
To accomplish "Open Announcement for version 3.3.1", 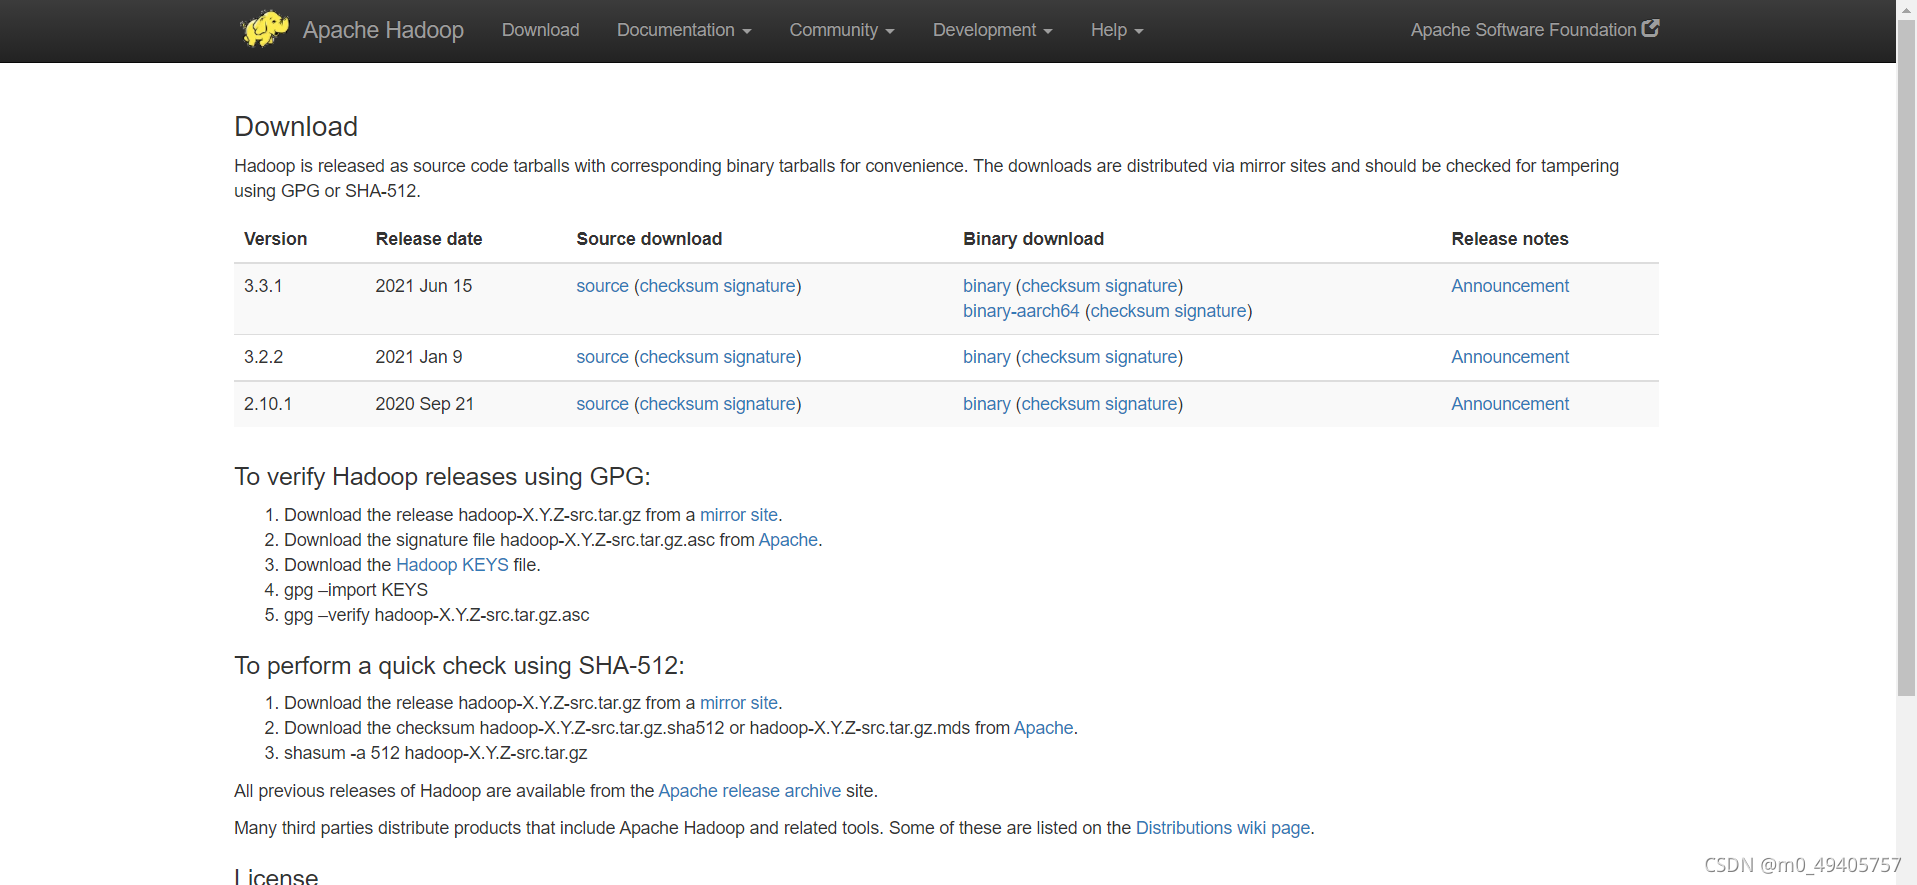I will coord(1510,286).
